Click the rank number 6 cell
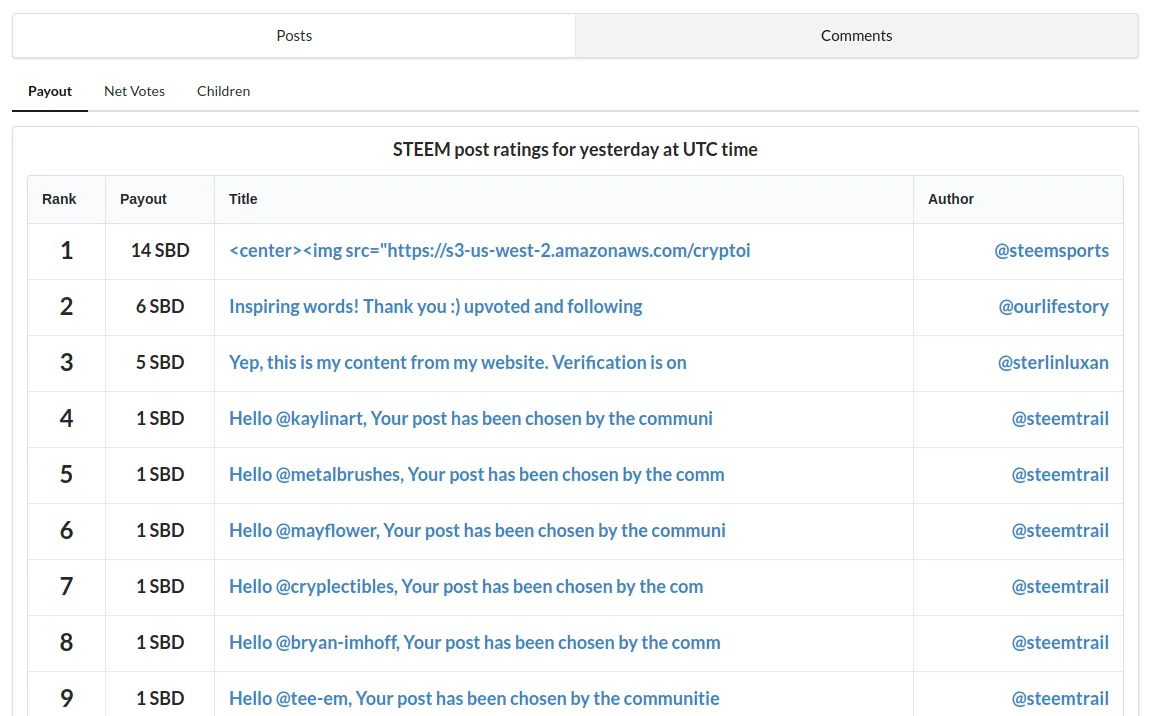1156x716 pixels. (x=66, y=531)
